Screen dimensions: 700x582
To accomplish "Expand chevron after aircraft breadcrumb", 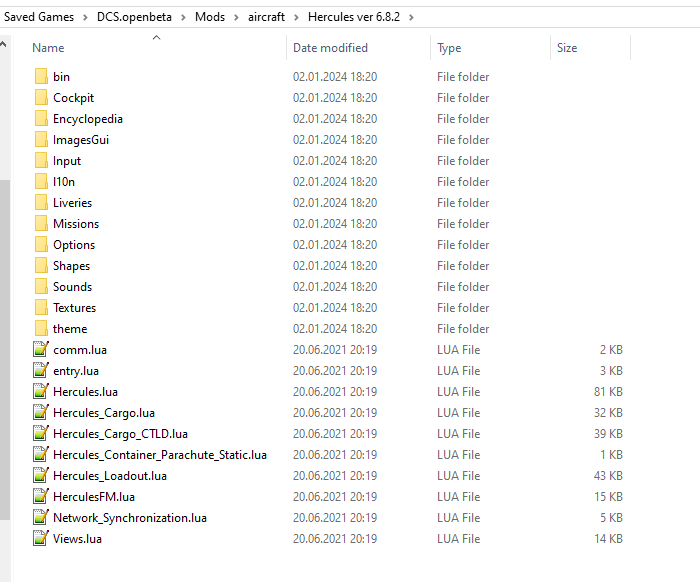I will pyautogui.click(x=296, y=17).
